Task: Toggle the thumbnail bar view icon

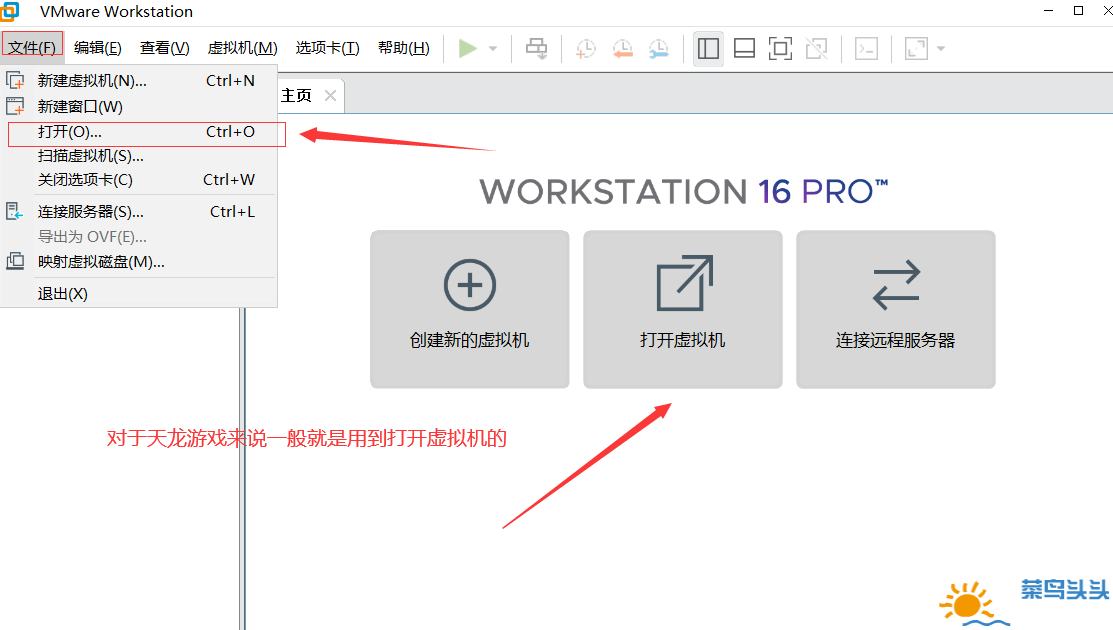Action: [x=745, y=49]
